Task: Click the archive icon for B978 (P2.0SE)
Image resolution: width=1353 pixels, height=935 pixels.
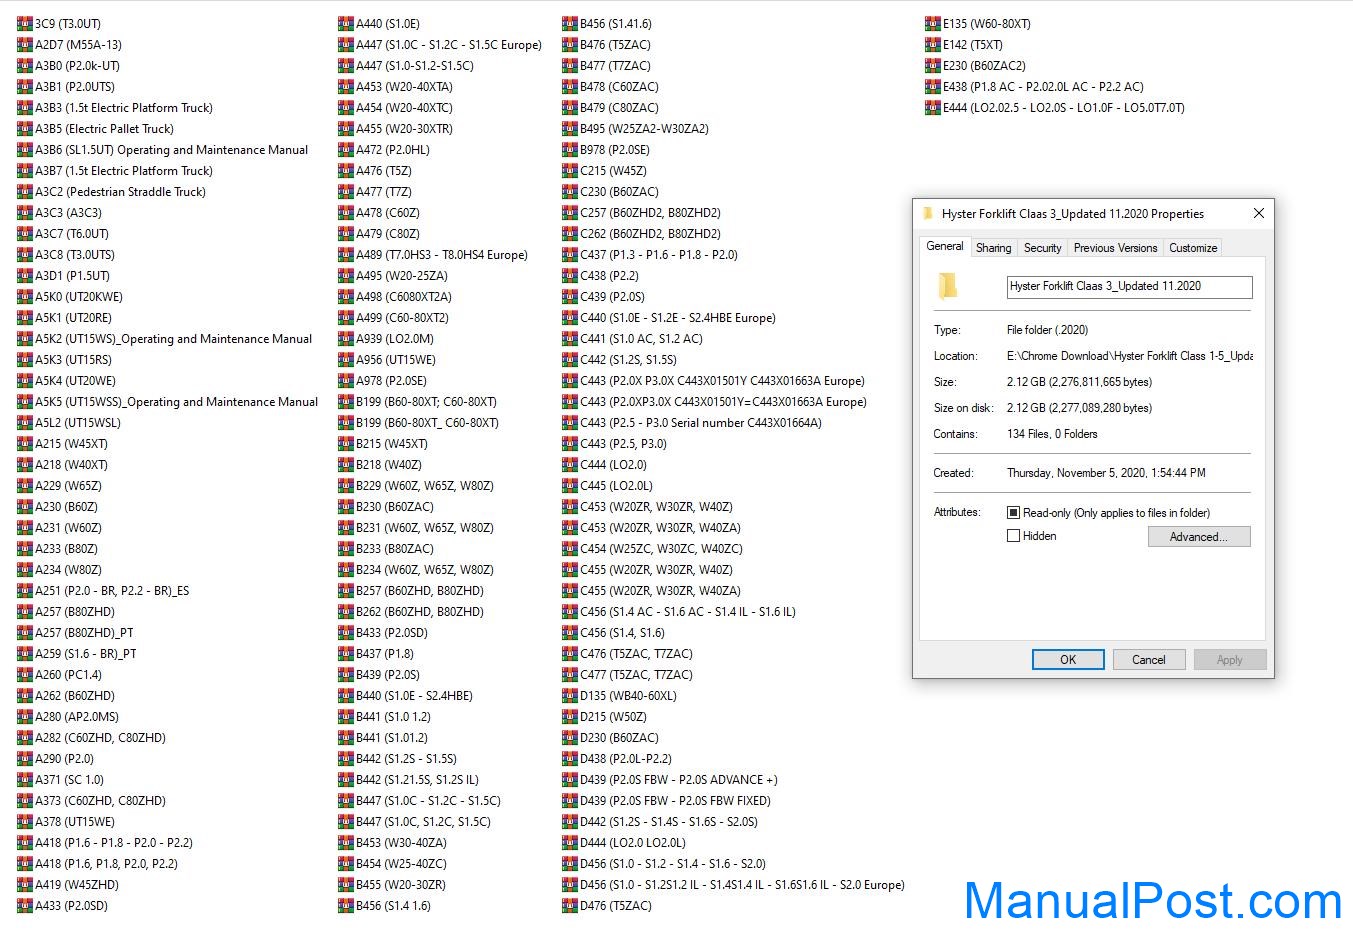Action: pyautogui.click(x=570, y=149)
